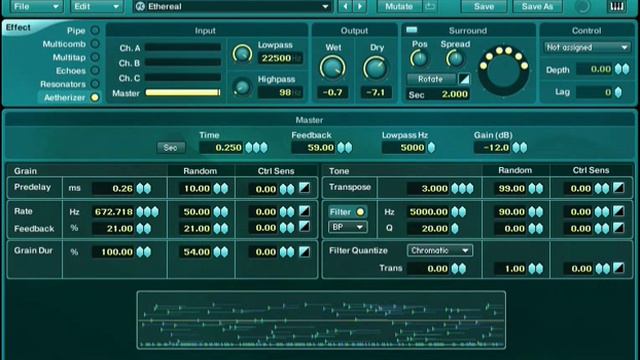Select the Pipe effect radio button
This screenshot has height=360, width=640.
click(x=95, y=30)
